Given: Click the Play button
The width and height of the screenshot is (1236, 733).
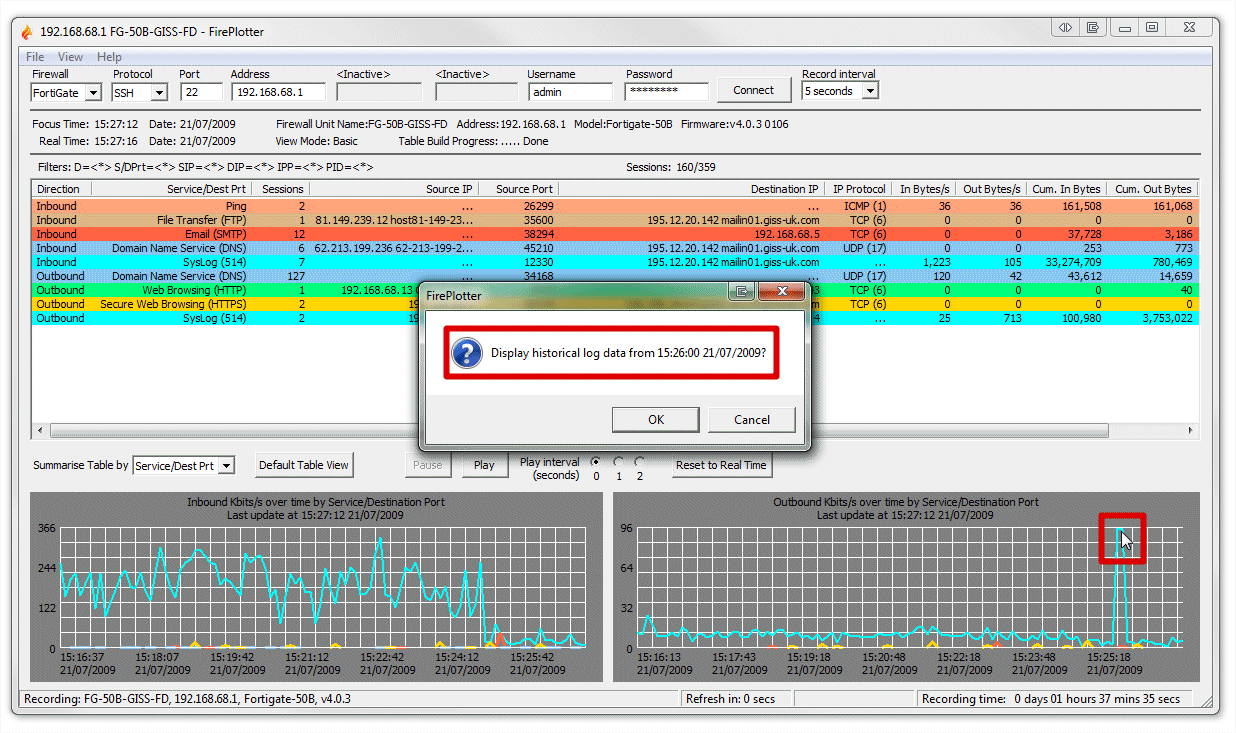Looking at the screenshot, I should click(x=484, y=465).
